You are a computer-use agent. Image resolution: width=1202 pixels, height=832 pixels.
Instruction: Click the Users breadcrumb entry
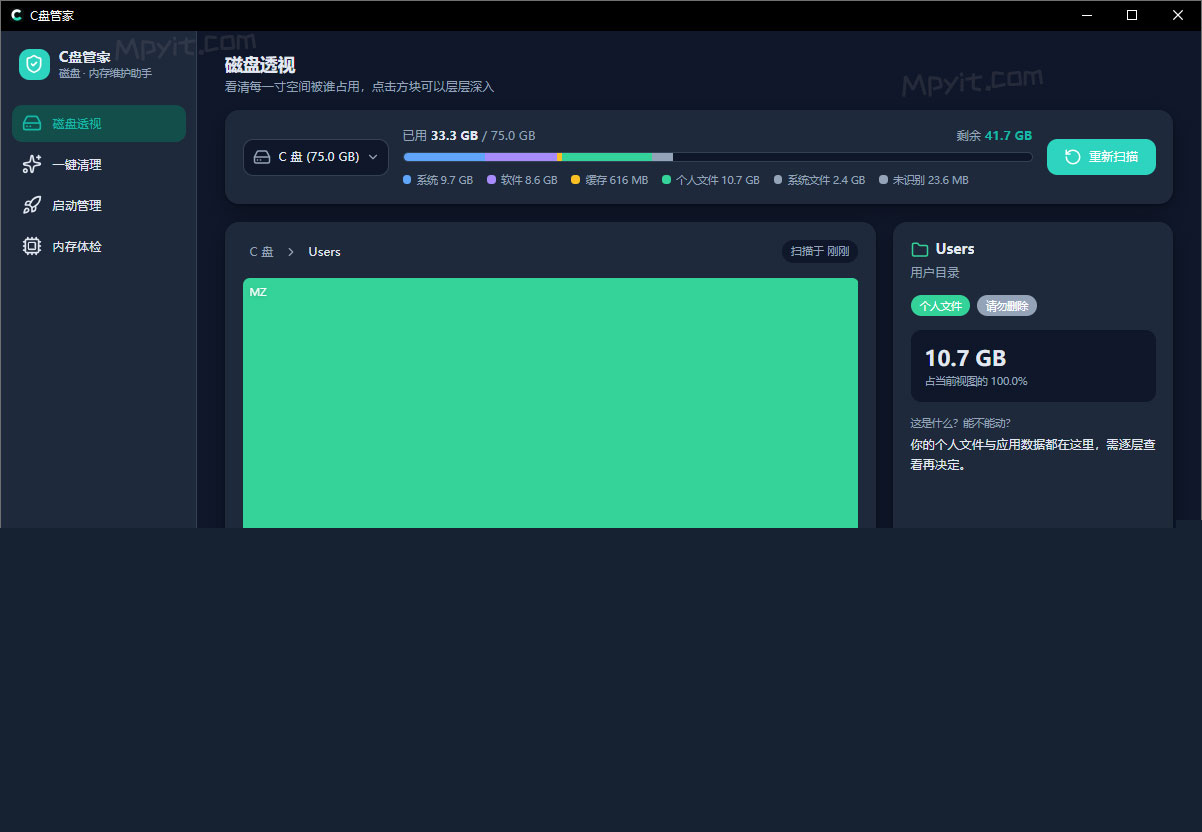tap(324, 252)
